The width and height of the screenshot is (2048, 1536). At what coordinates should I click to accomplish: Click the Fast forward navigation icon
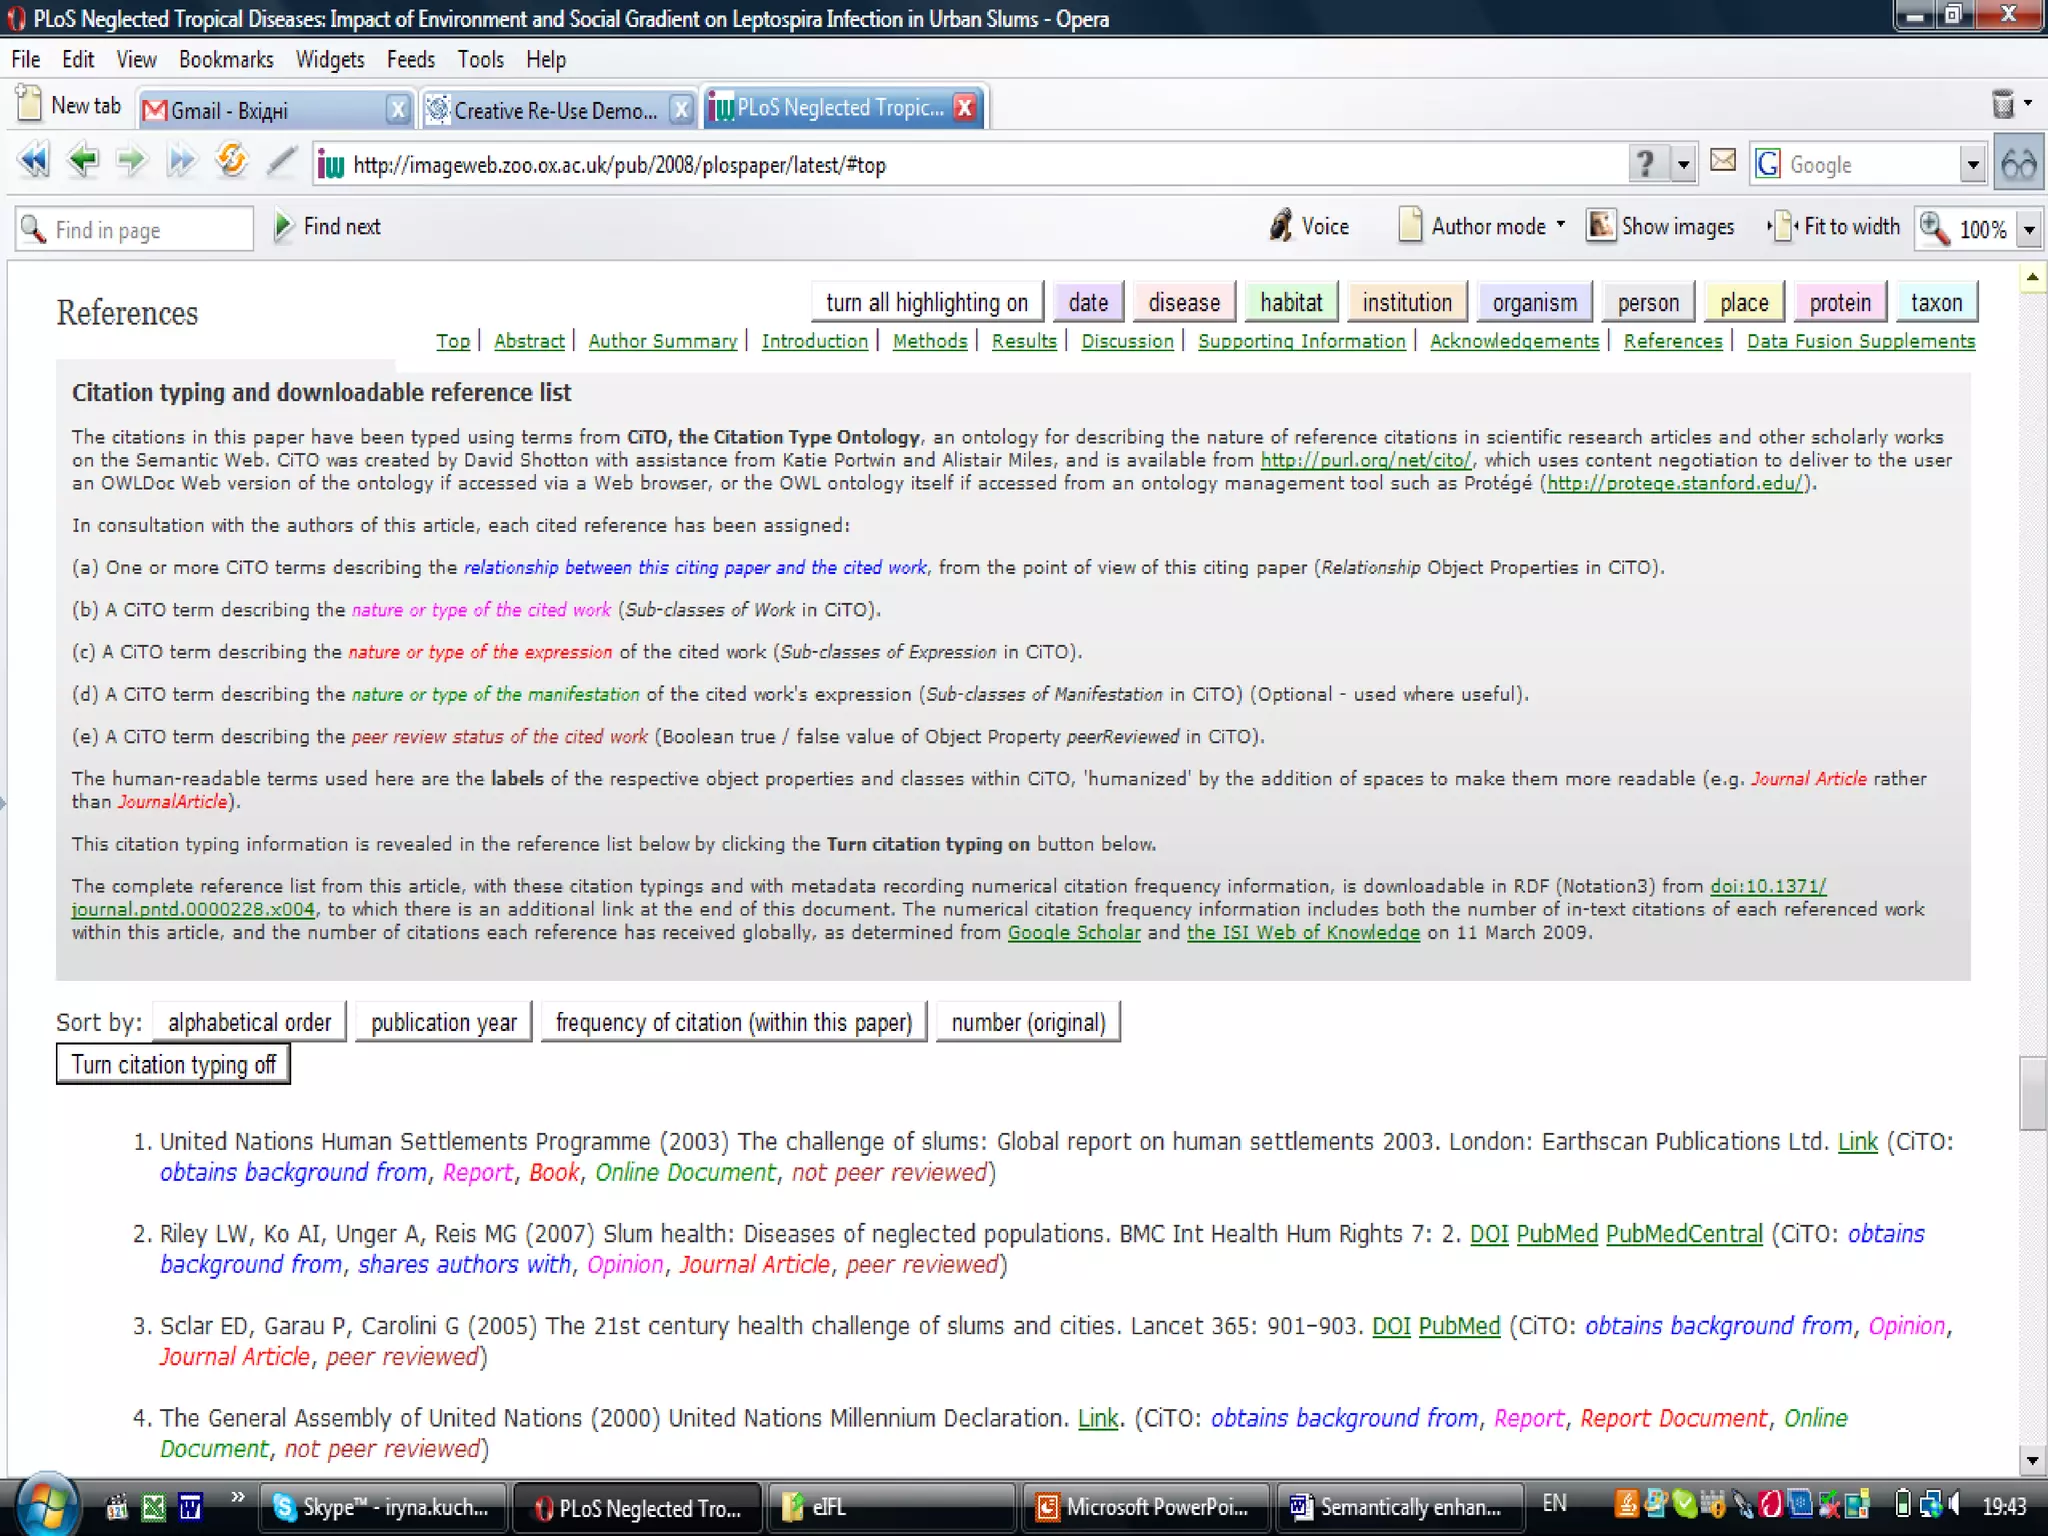pyautogui.click(x=181, y=161)
